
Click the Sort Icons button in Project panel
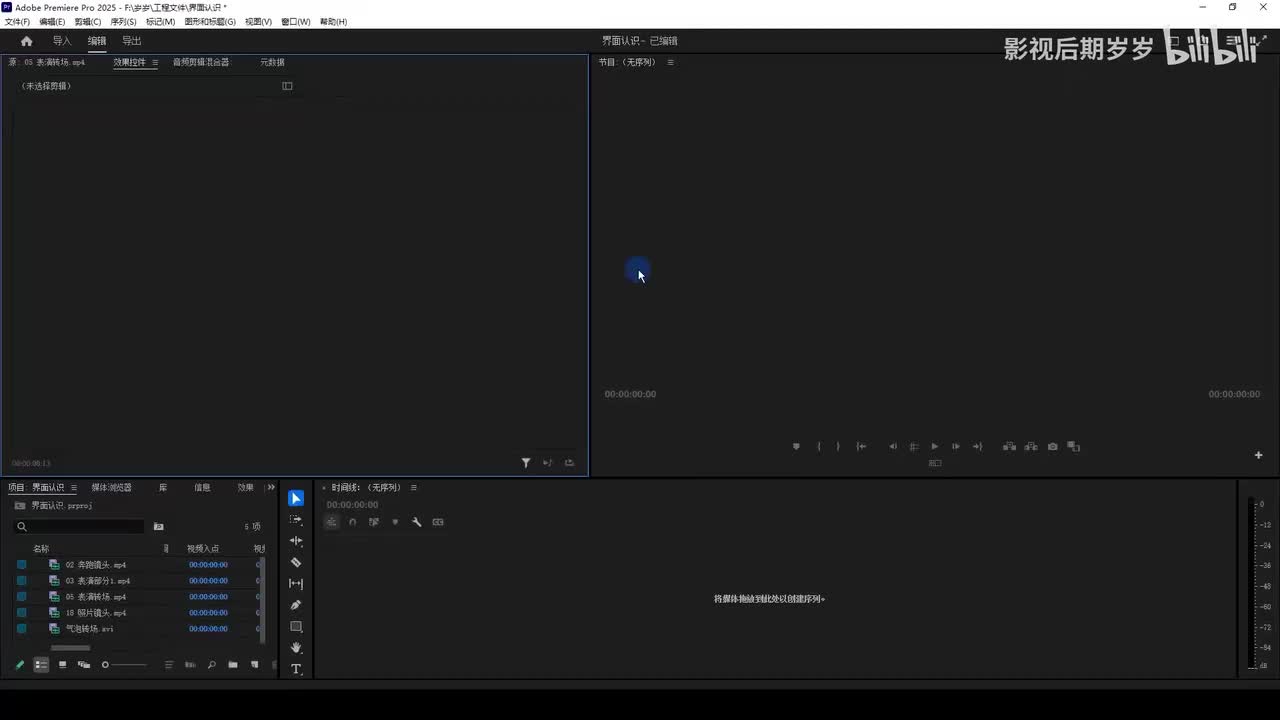coord(168,665)
